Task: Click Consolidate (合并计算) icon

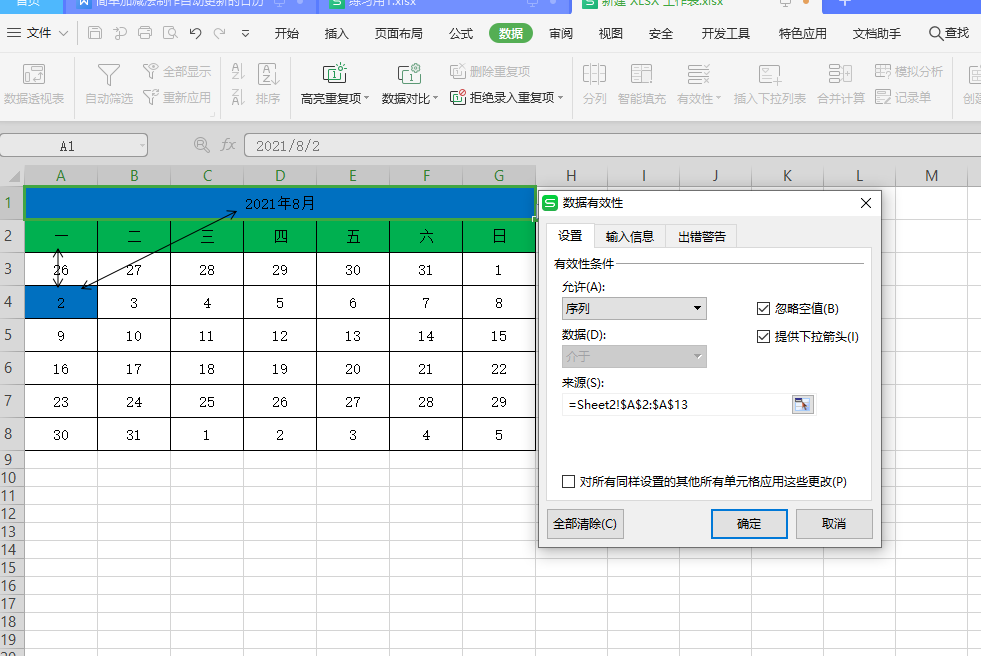Action: (840, 74)
